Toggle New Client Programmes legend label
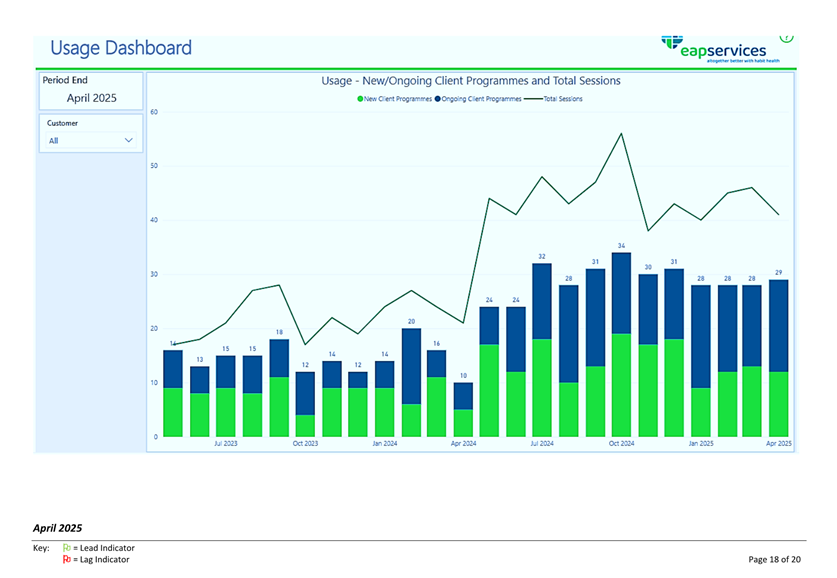The height and width of the screenshot is (578, 837). tap(398, 99)
